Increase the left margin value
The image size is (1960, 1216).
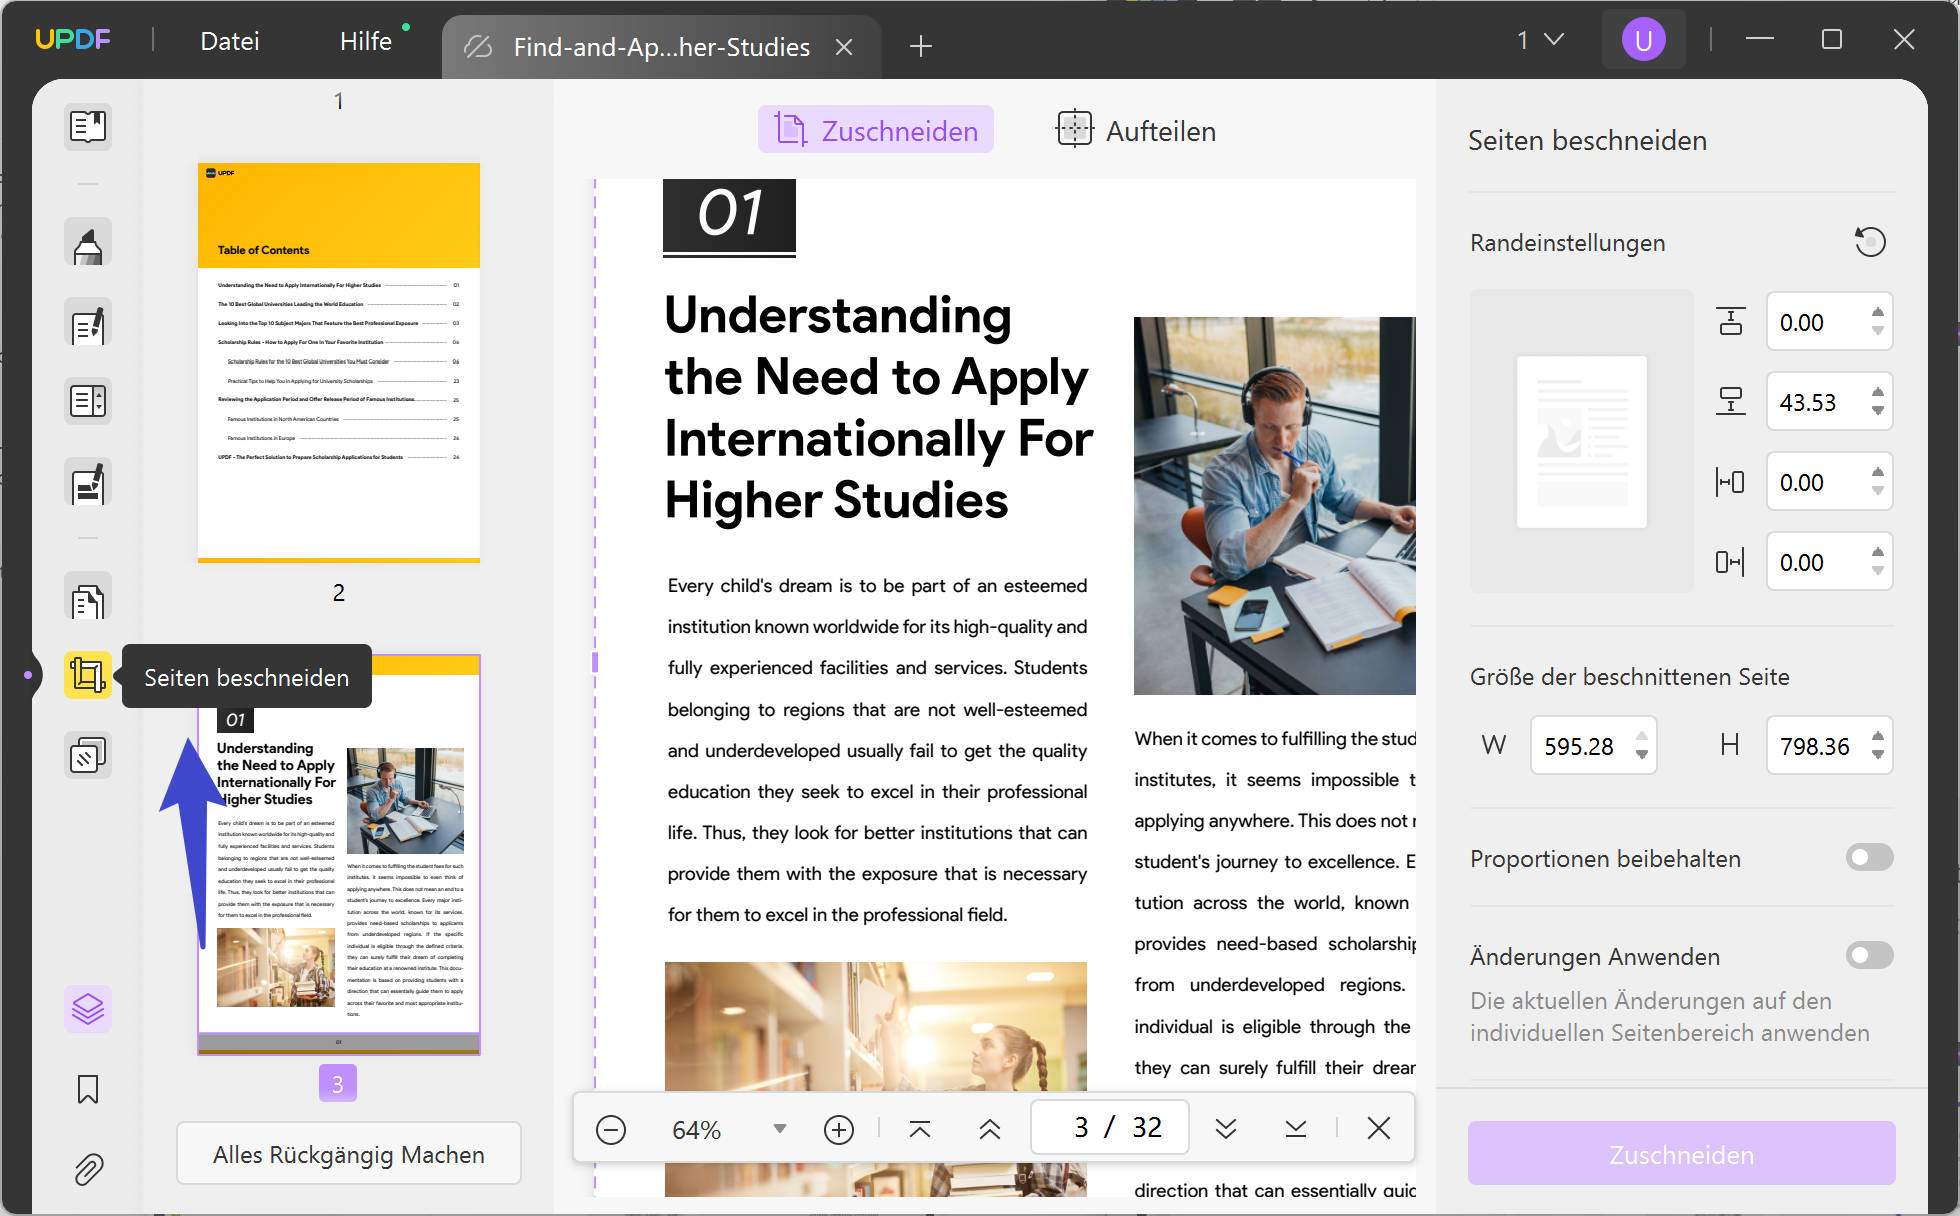[x=1878, y=472]
